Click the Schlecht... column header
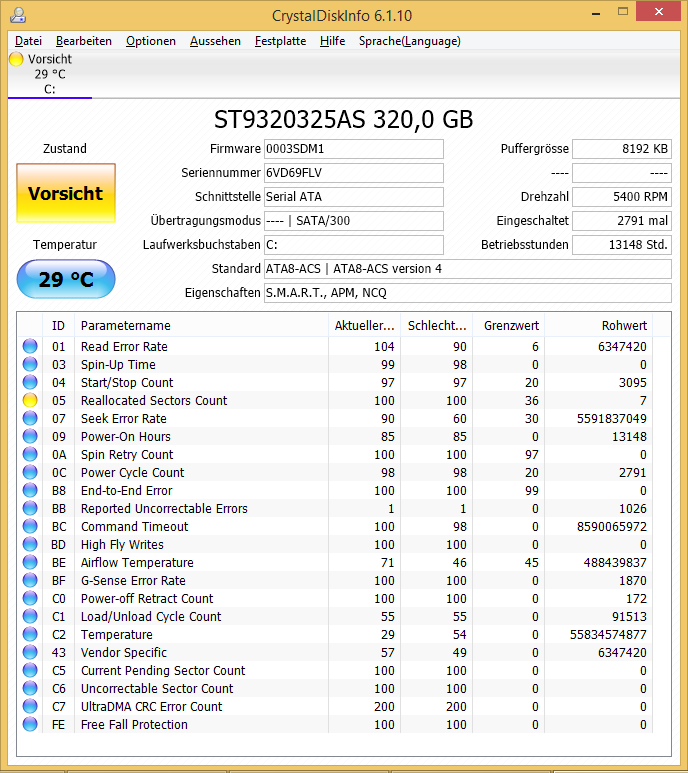This screenshot has height=773, width=688. click(x=437, y=325)
